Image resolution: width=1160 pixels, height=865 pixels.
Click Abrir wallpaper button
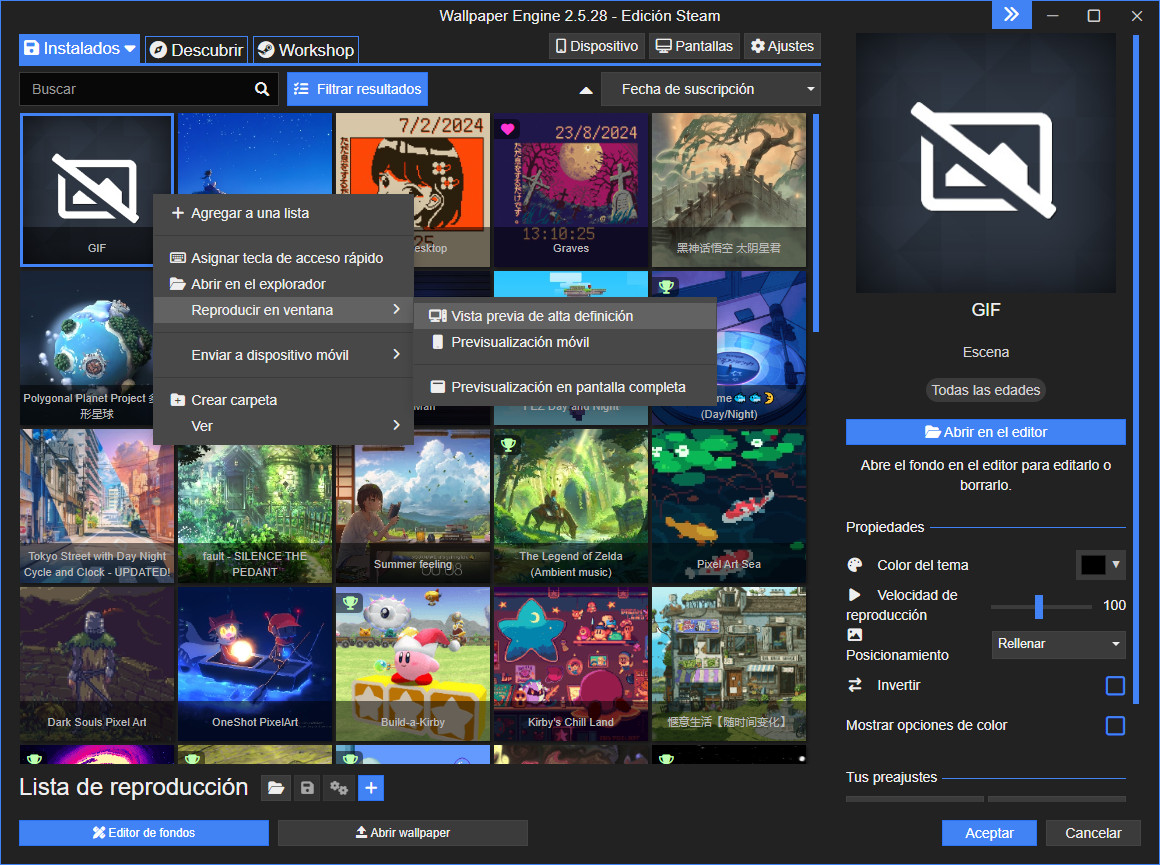pos(402,833)
